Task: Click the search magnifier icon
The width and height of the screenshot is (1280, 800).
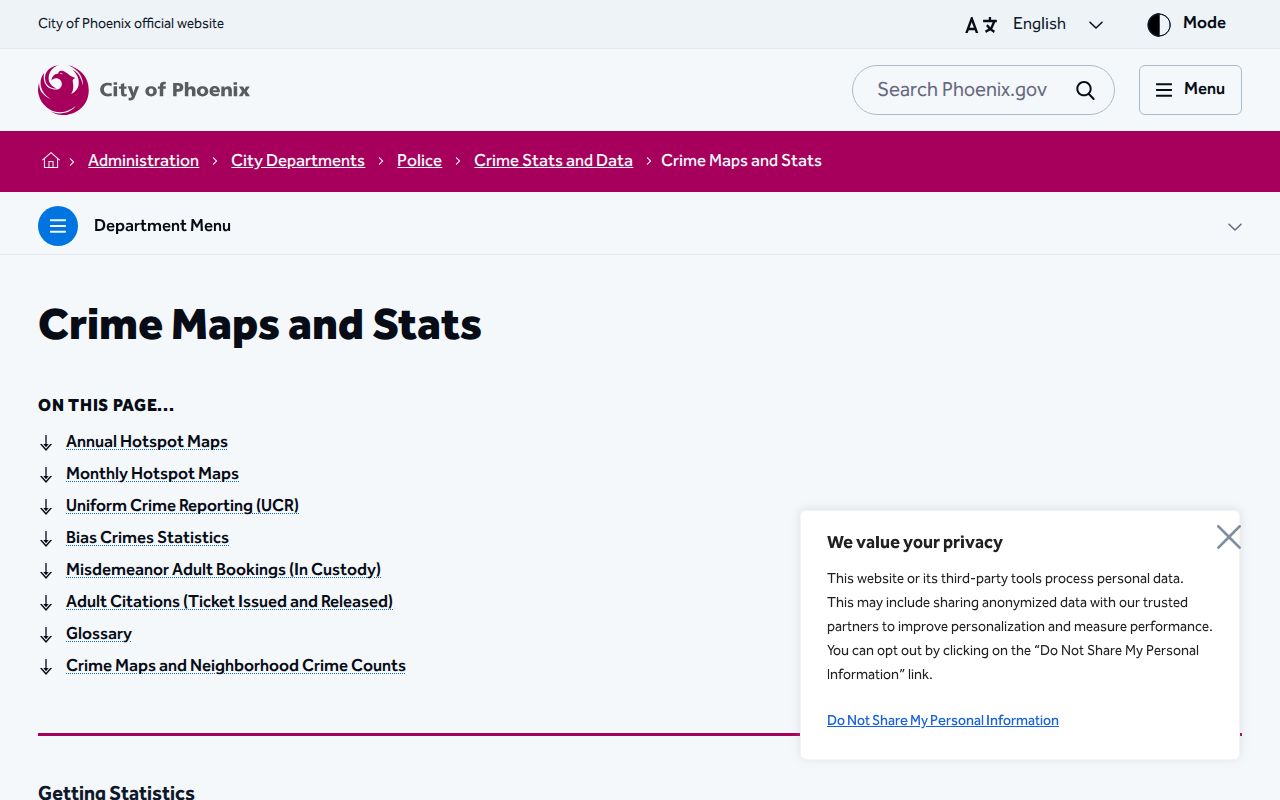Action: (x=1085, y=90)
